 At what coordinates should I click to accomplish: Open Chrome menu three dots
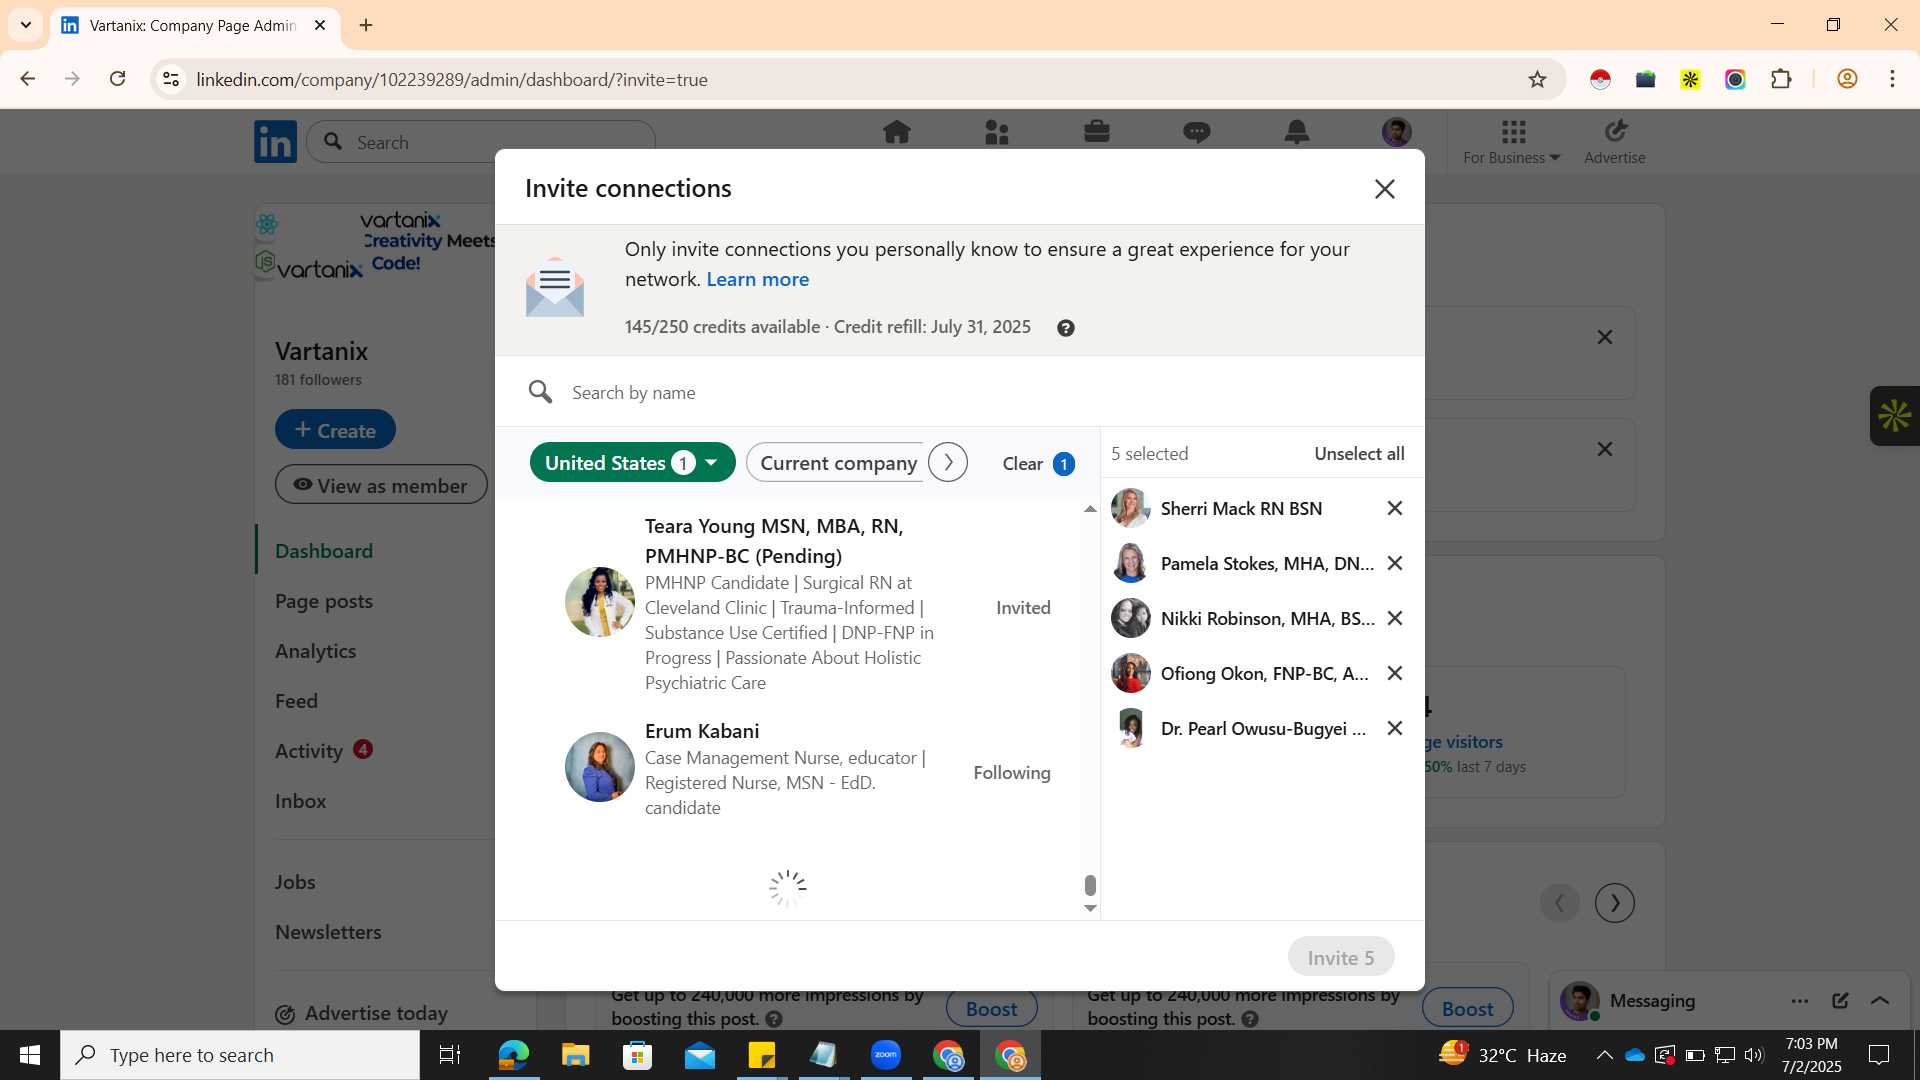tap(1892, 79)
